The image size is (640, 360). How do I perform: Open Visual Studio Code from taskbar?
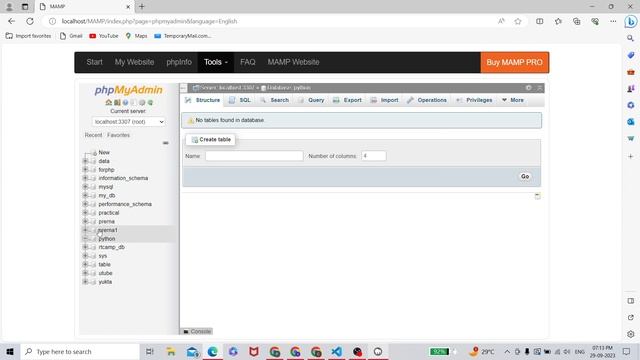pos(337,351)
